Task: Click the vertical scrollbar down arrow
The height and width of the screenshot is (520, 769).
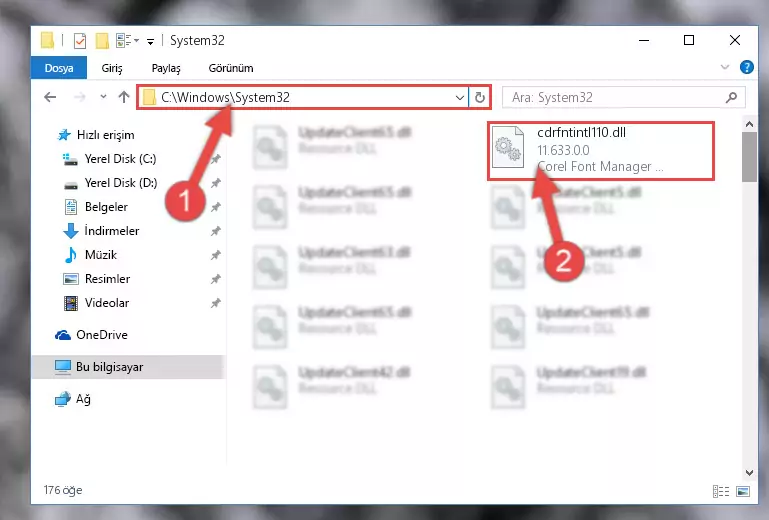Action: click(x=749, y=473)
